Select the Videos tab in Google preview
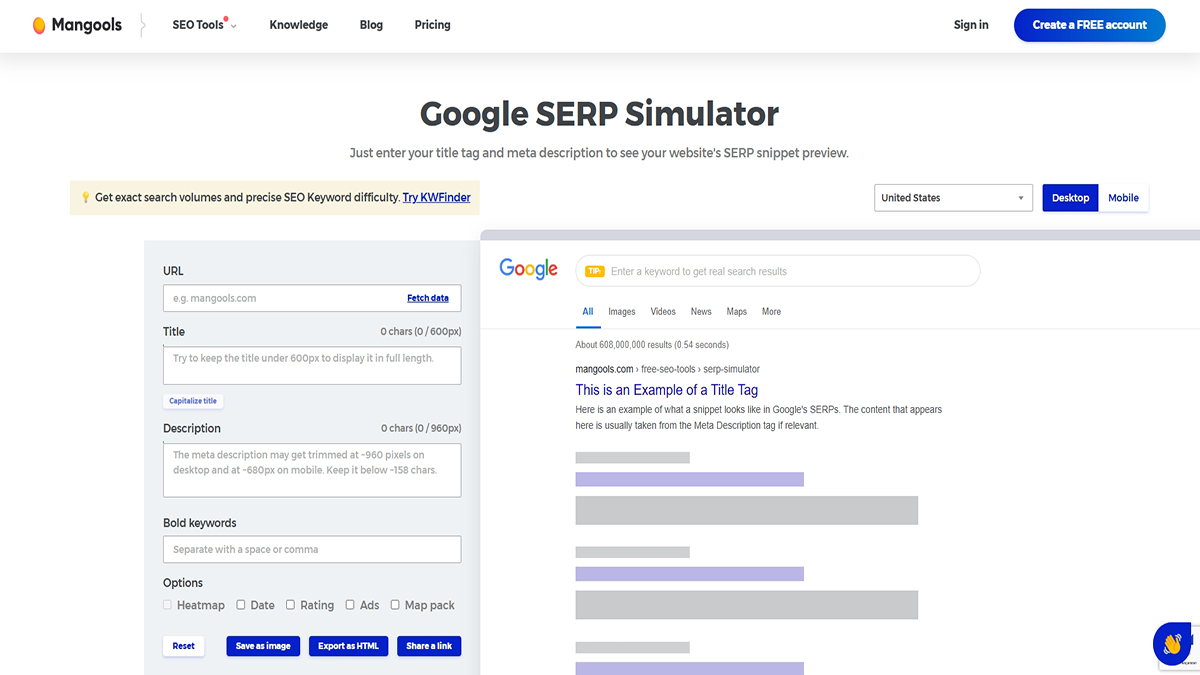Screen dimensions: 1200x675 pyautogui.click(x=663, y=312)
